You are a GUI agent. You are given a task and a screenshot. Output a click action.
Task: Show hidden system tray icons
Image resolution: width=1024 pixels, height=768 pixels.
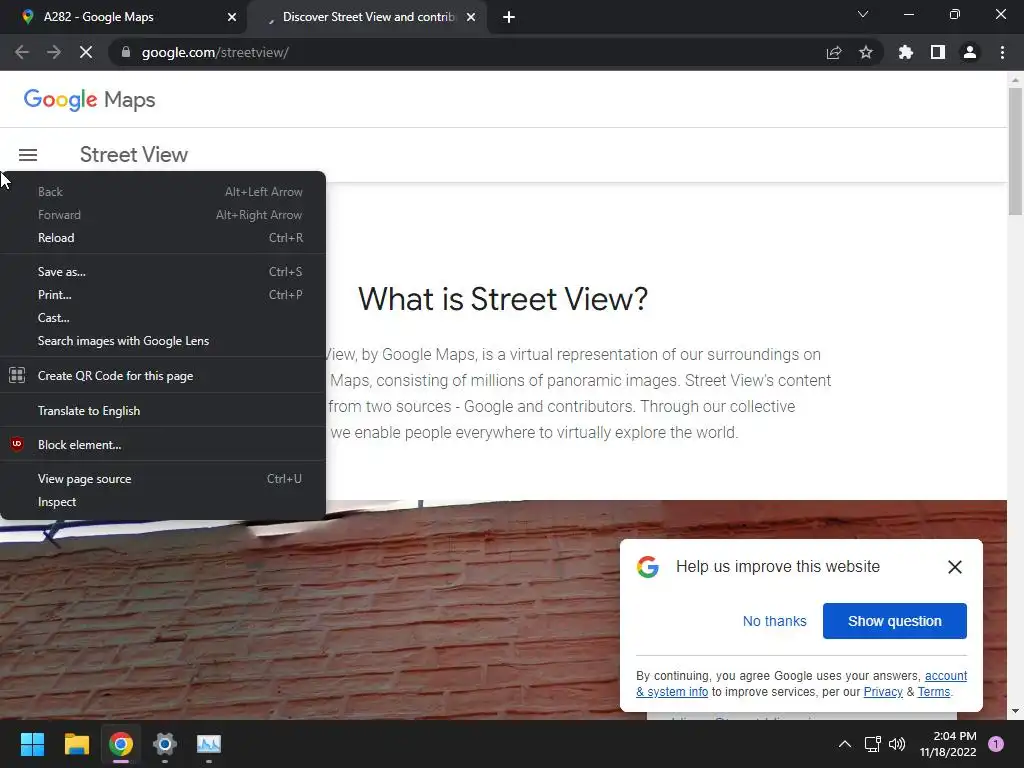[844, 744]
